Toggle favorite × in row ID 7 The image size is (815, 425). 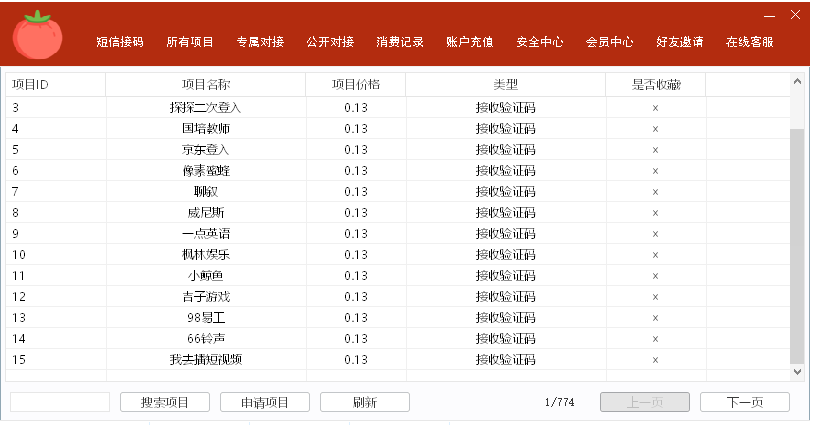point(655,192)
